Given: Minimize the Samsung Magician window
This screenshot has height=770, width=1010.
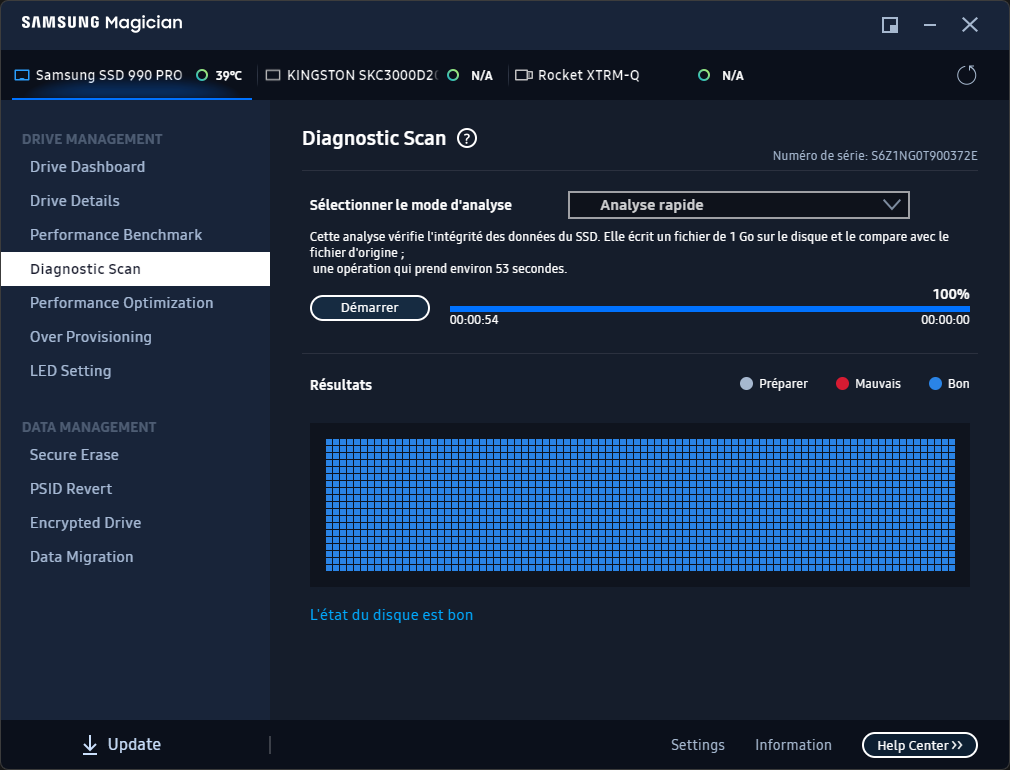Looking at the screenshot, I should pos(929,25).
